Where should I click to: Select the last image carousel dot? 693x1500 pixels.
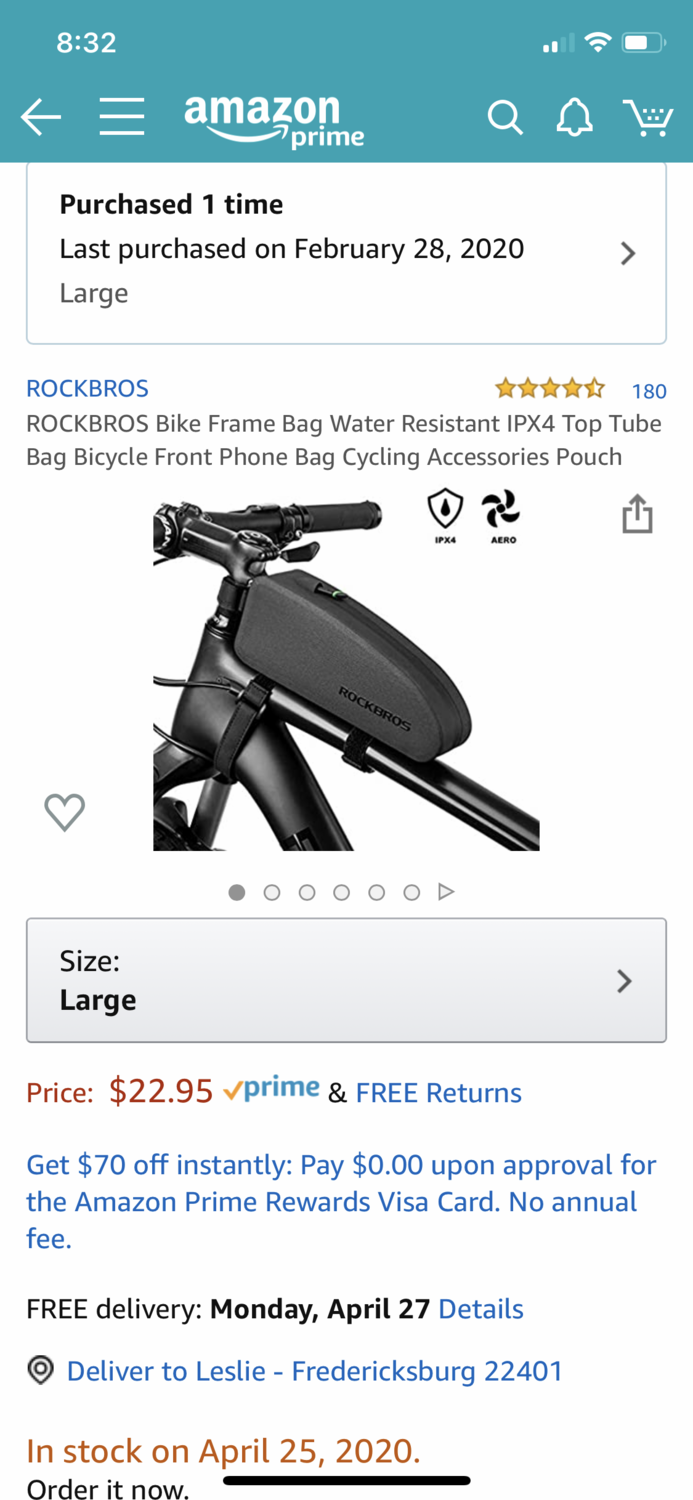coord(411,892)
